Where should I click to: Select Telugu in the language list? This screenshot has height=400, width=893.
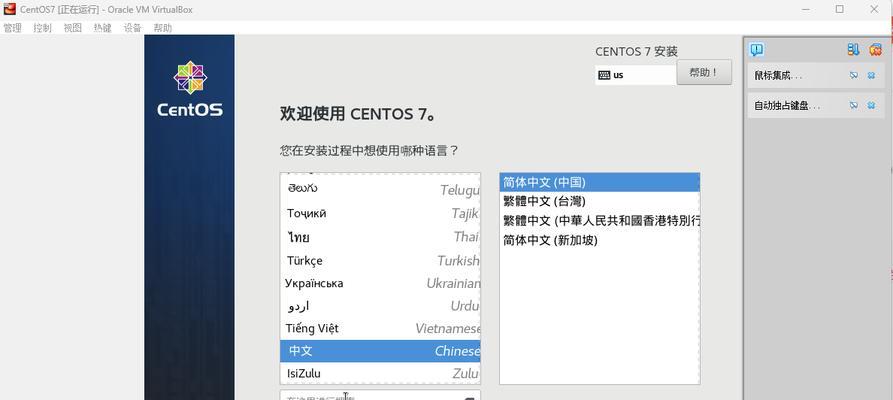coord(380,189)
